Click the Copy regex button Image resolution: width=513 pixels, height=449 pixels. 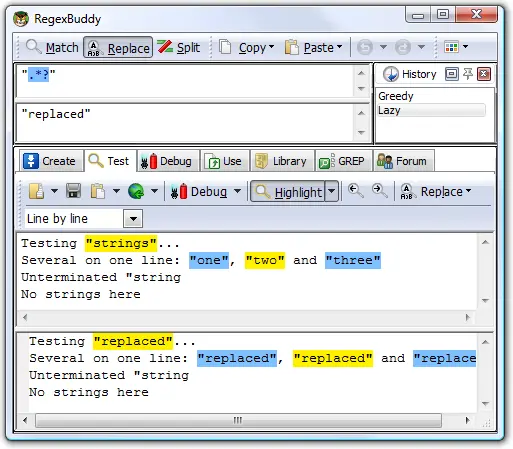[242, 47]
